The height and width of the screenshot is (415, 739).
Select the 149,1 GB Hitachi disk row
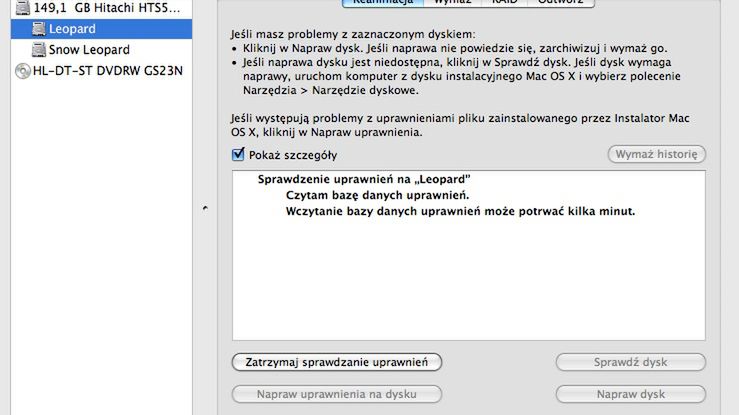(101, 8)
